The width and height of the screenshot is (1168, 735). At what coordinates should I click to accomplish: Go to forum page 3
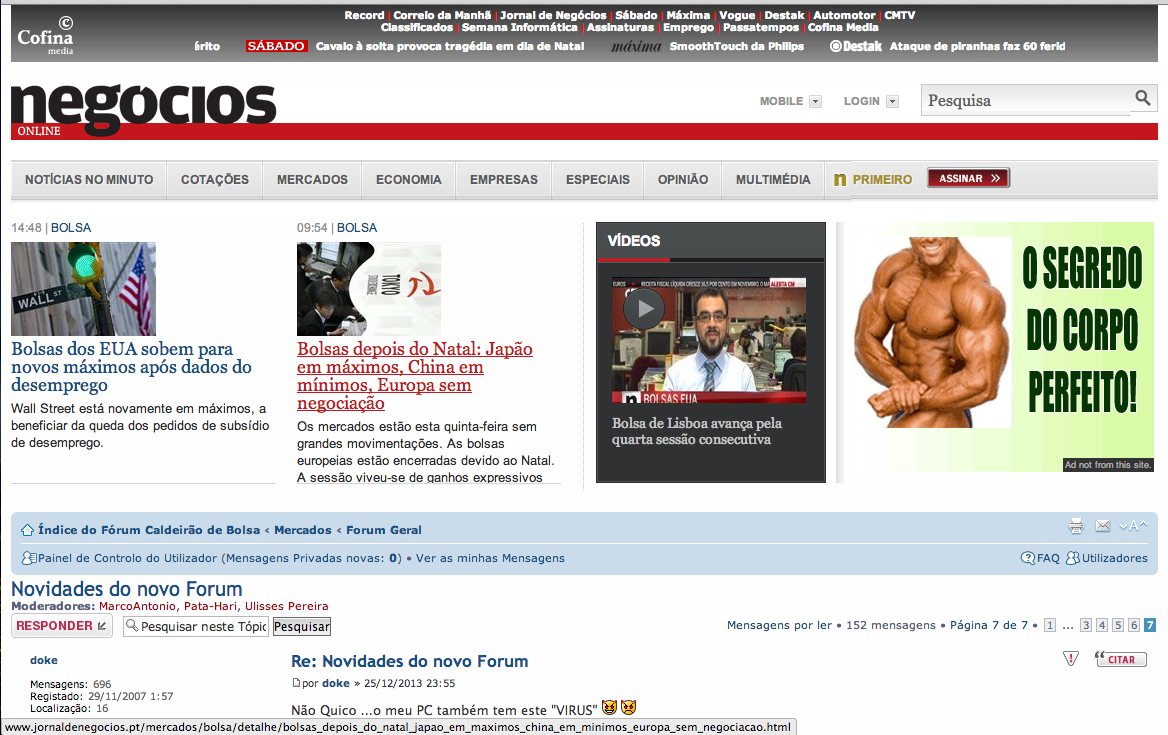click(x=1086, y=625)
